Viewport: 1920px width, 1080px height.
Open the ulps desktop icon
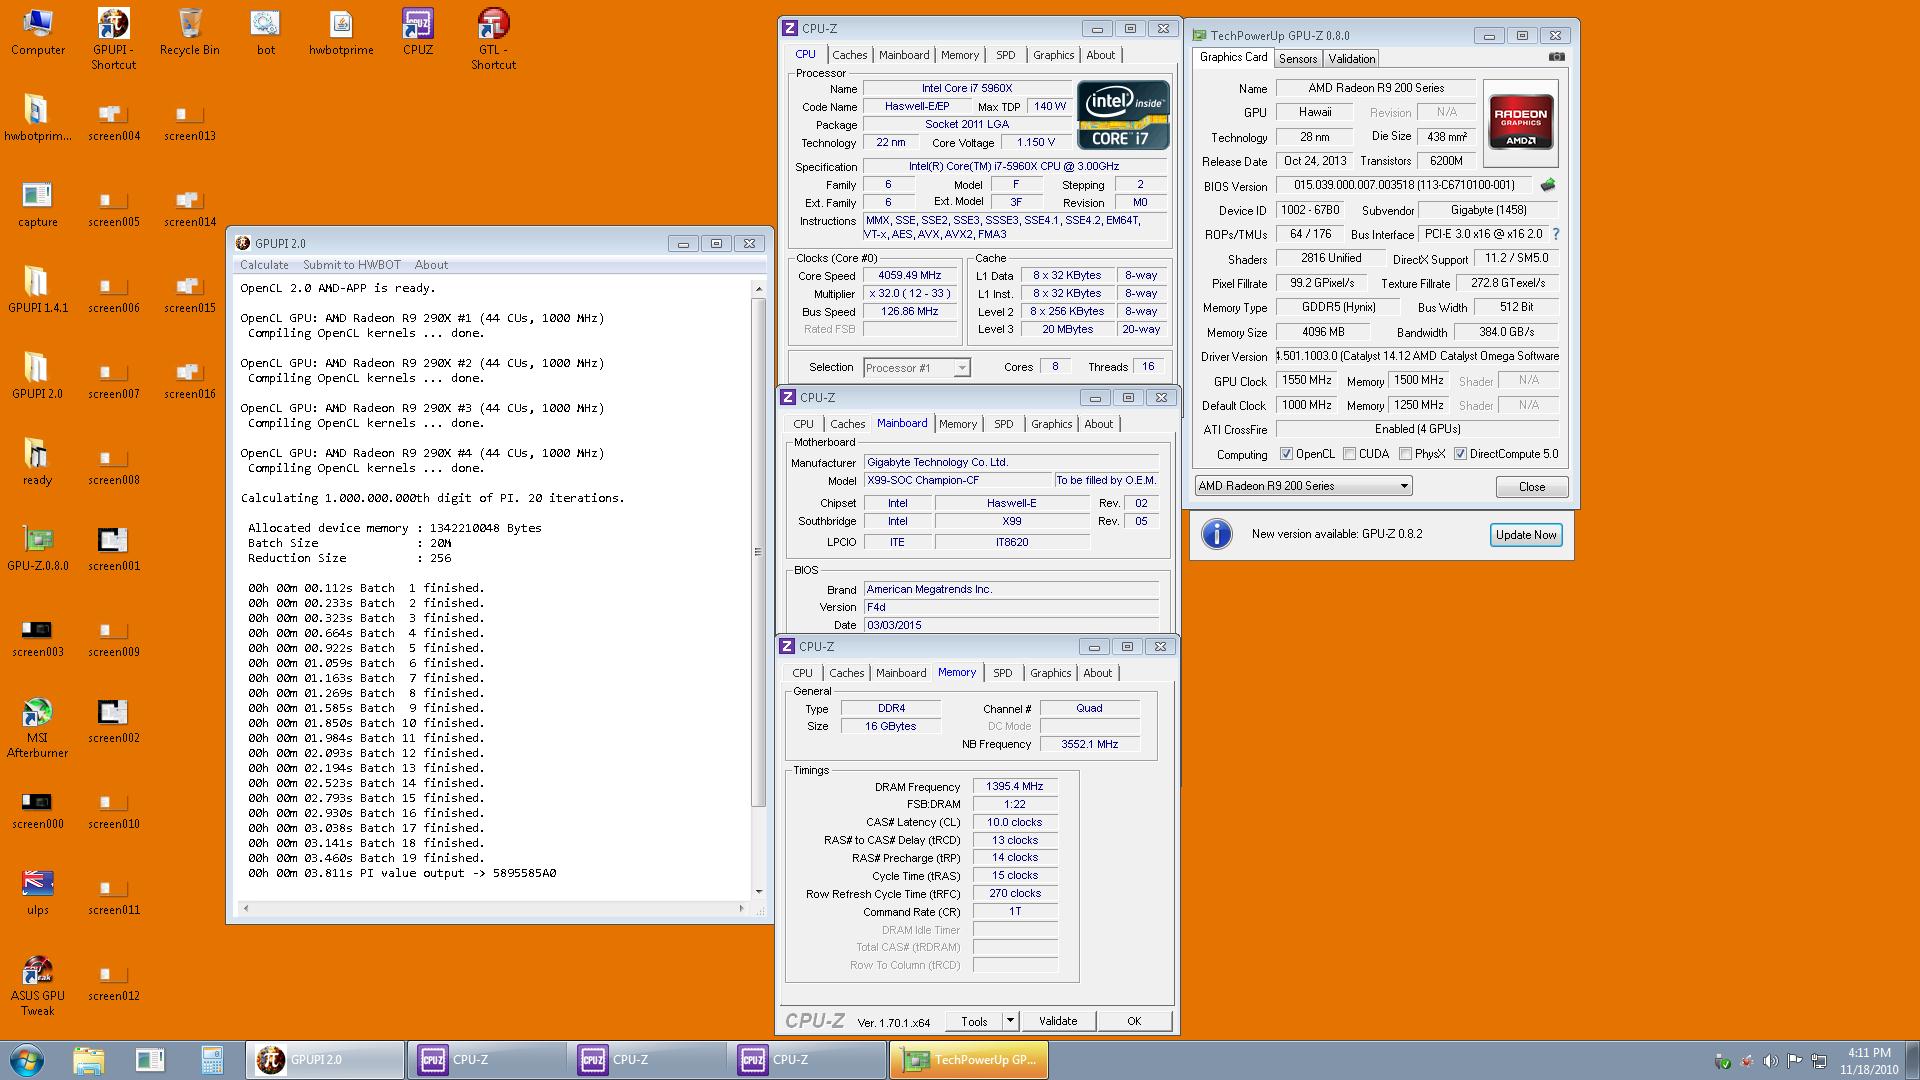point(37,892)
